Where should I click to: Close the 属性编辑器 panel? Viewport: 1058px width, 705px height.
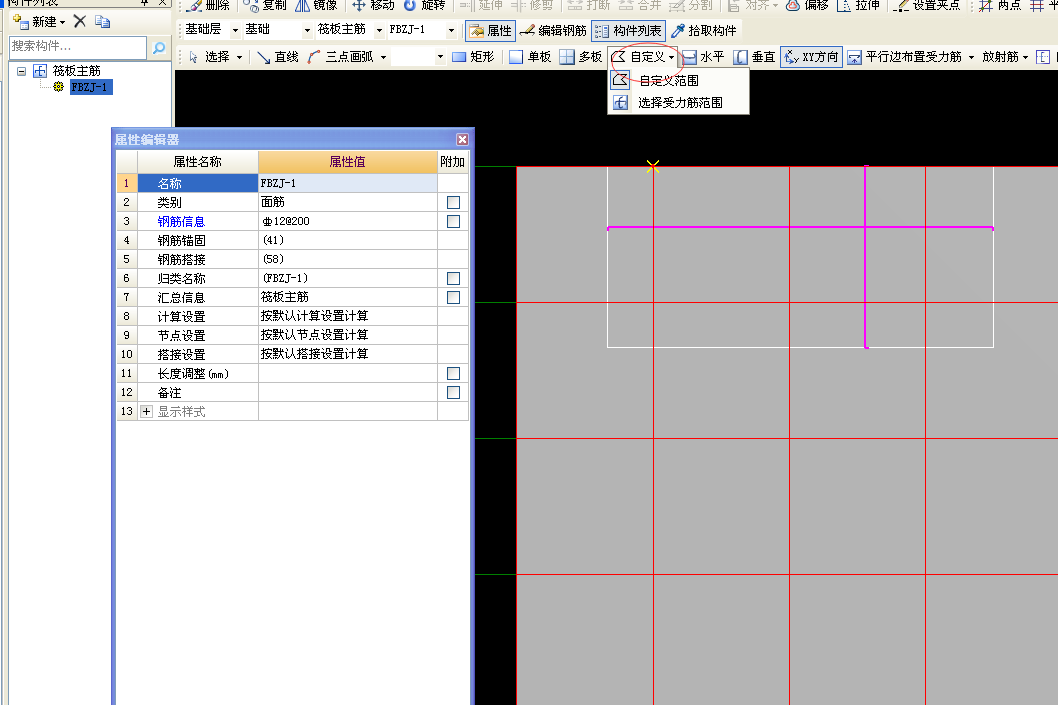tap(462, 139)
